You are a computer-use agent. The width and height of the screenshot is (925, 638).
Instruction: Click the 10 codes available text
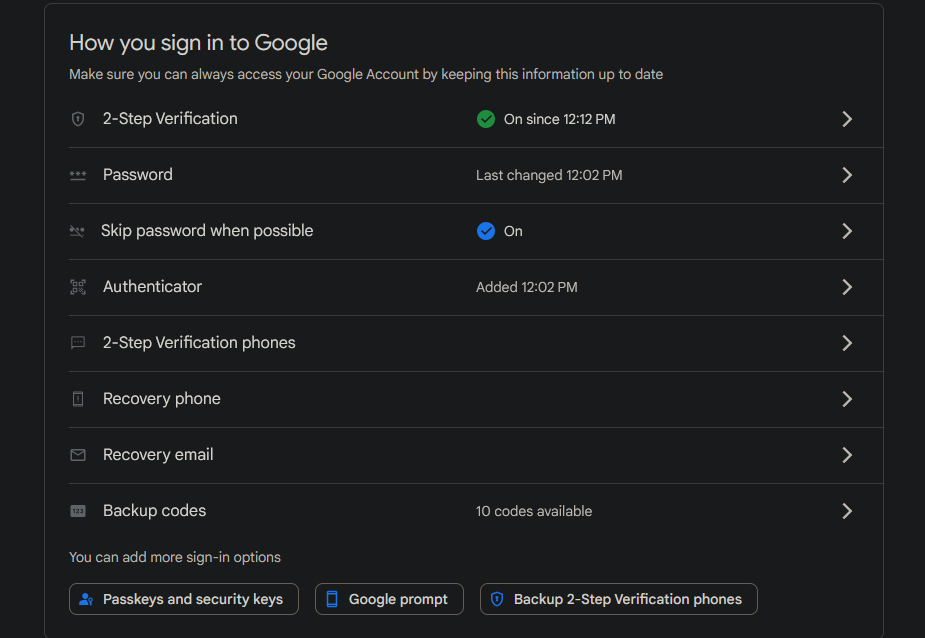tap(534, 511)
